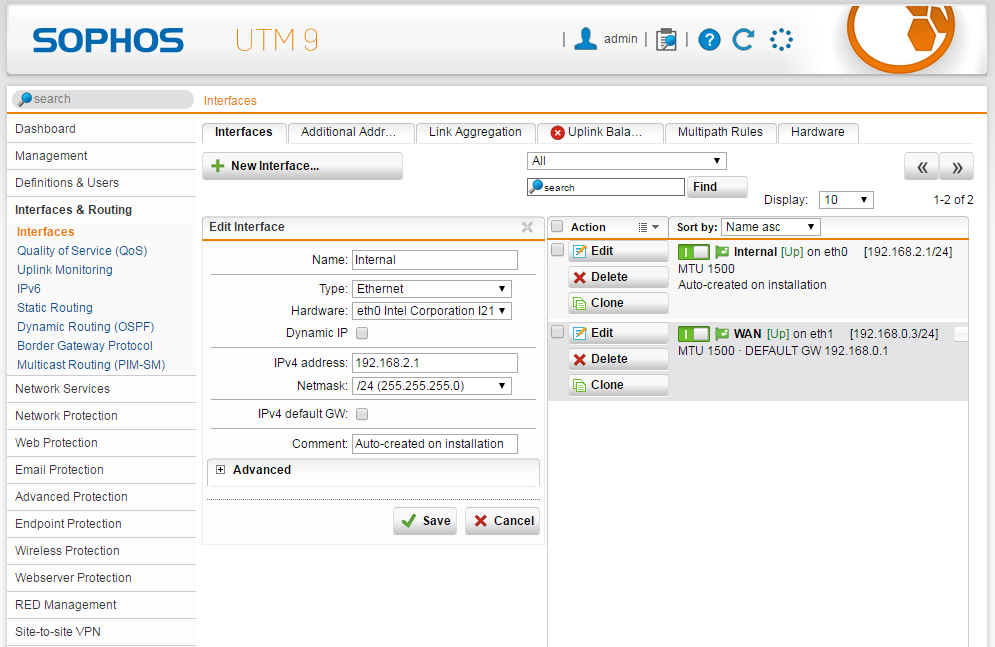Cancel editing the interface
This screenshot has height=647, width=995.
coord(502,521)
